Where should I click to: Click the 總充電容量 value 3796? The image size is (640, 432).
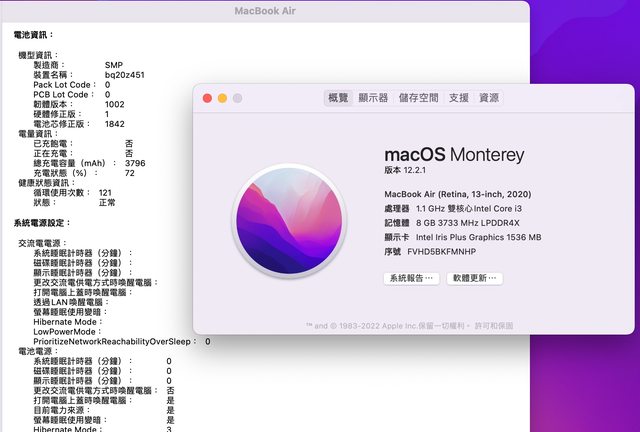[x=135, y=163]
